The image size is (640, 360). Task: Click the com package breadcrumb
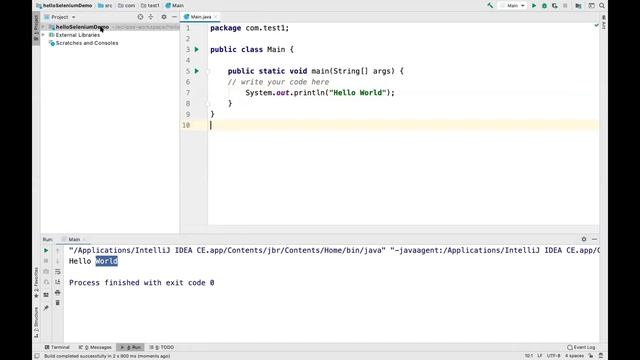pyautogui.click(x=127, y=6)
